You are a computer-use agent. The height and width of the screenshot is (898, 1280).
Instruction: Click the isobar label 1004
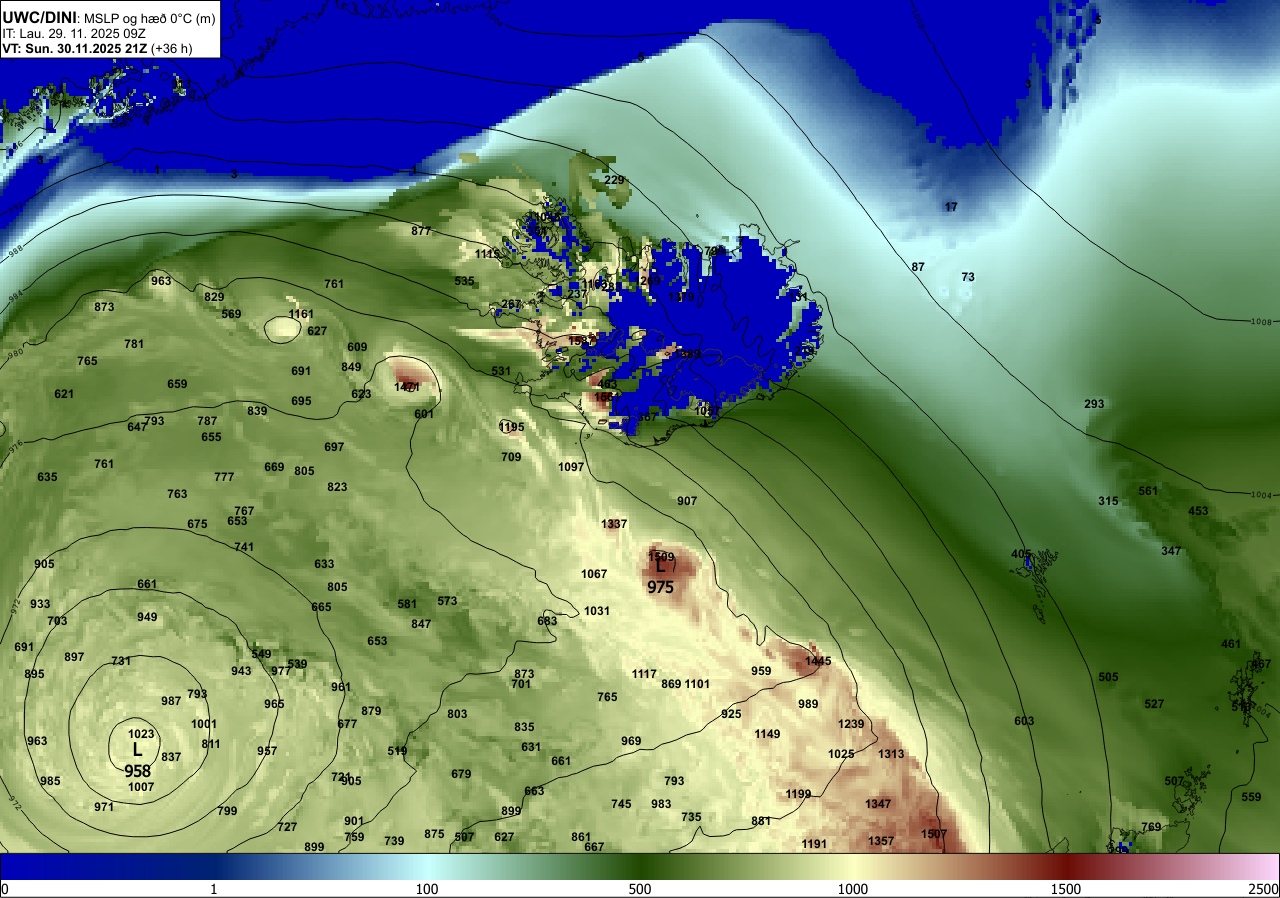(x=1261, y=495)
